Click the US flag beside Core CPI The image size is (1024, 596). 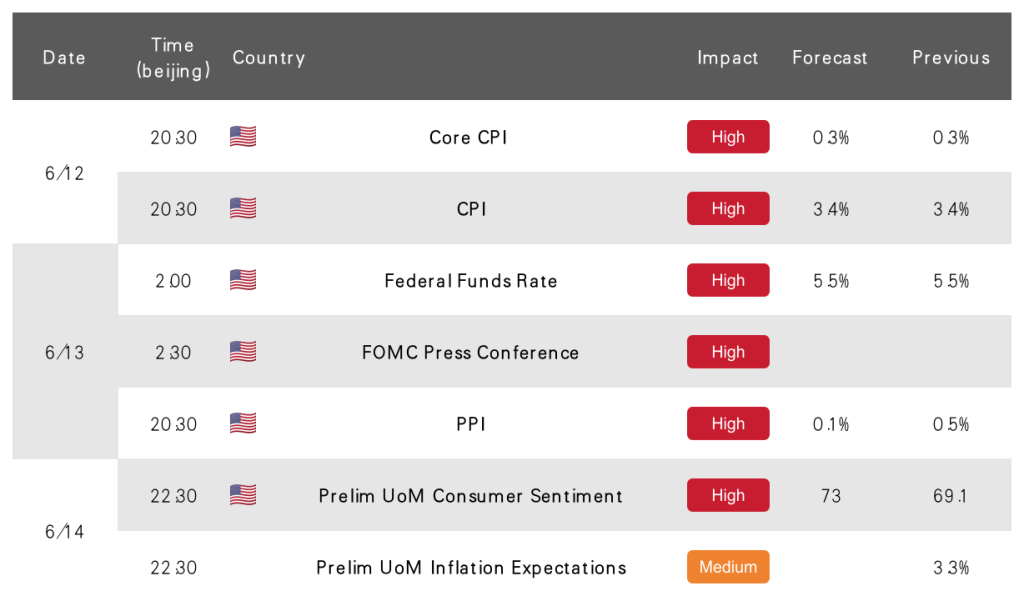click(243, 136)
